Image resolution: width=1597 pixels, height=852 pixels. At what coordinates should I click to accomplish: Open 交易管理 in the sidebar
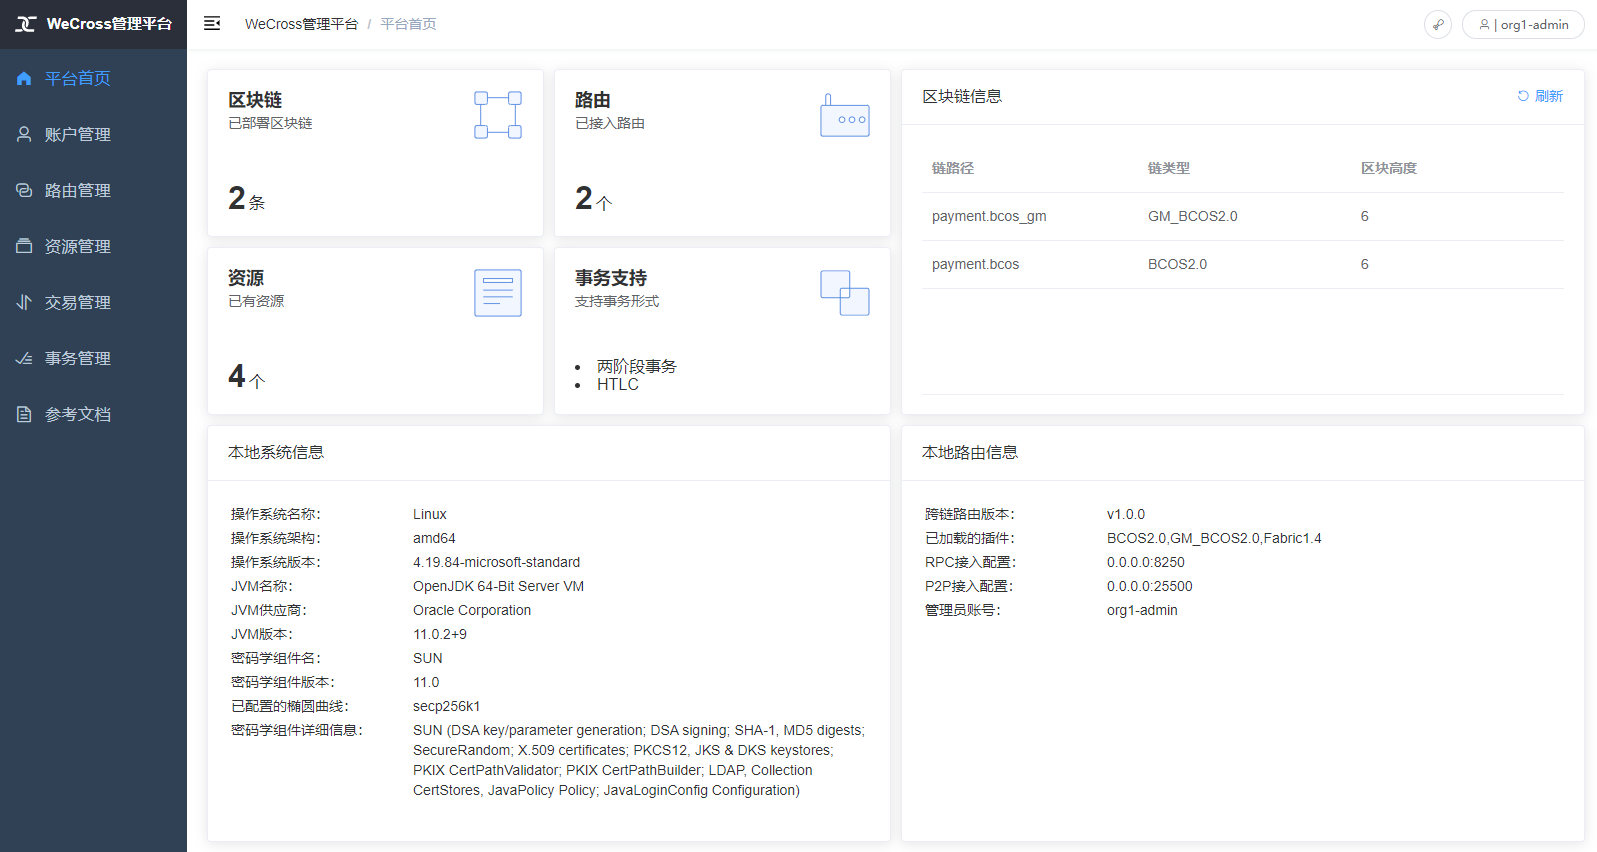pyautogui.click(x=93, y=302)
